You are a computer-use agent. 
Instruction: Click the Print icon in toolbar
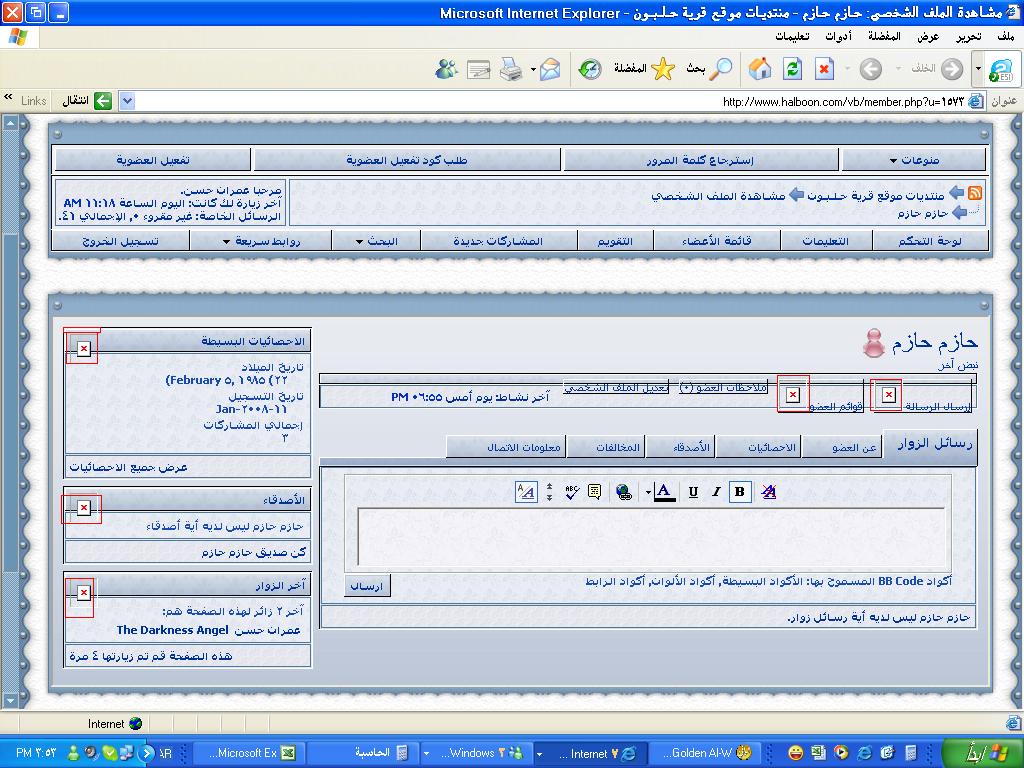coord(511,68)
